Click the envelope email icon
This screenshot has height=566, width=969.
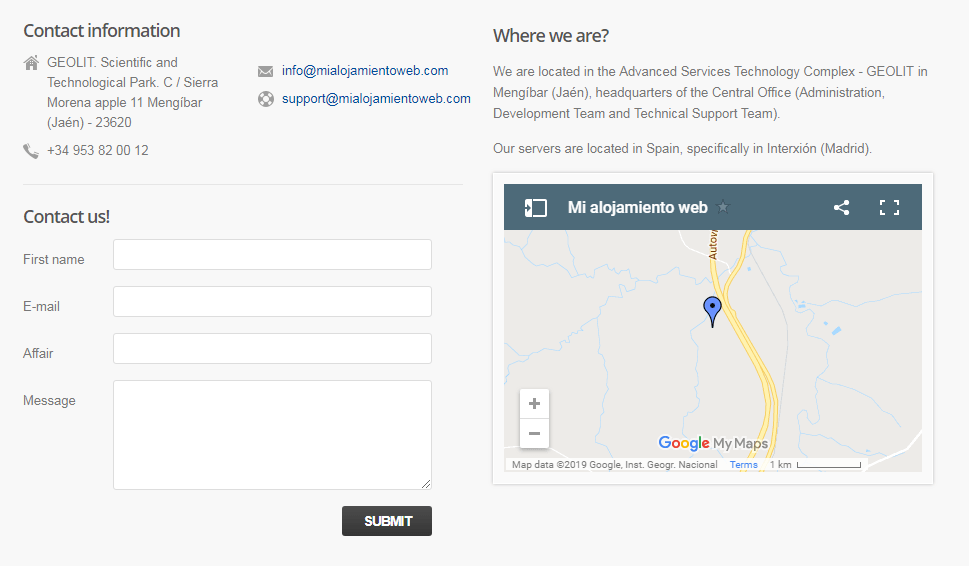point(266,71)
